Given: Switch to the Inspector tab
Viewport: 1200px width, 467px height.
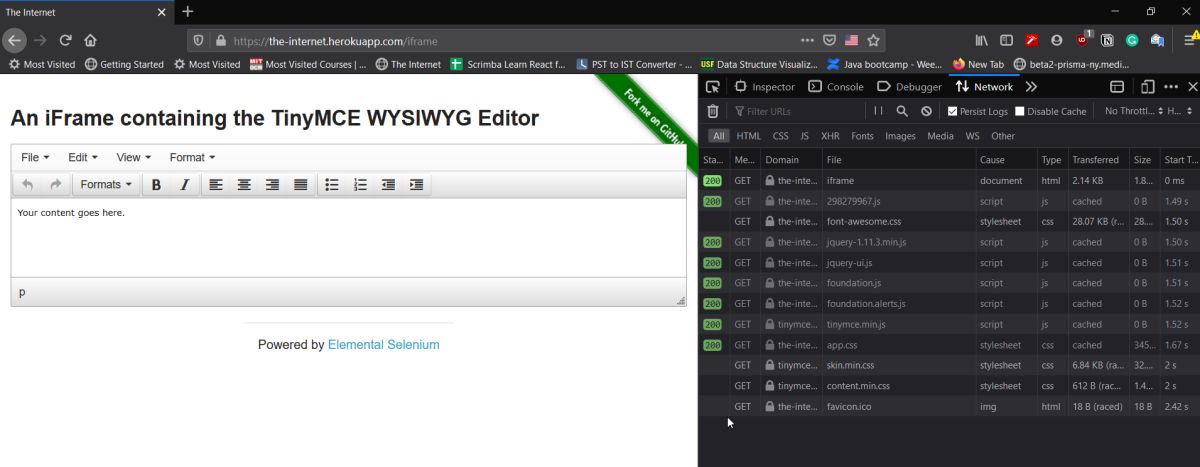Looking at the screenshot, I should tap(765, 87).
